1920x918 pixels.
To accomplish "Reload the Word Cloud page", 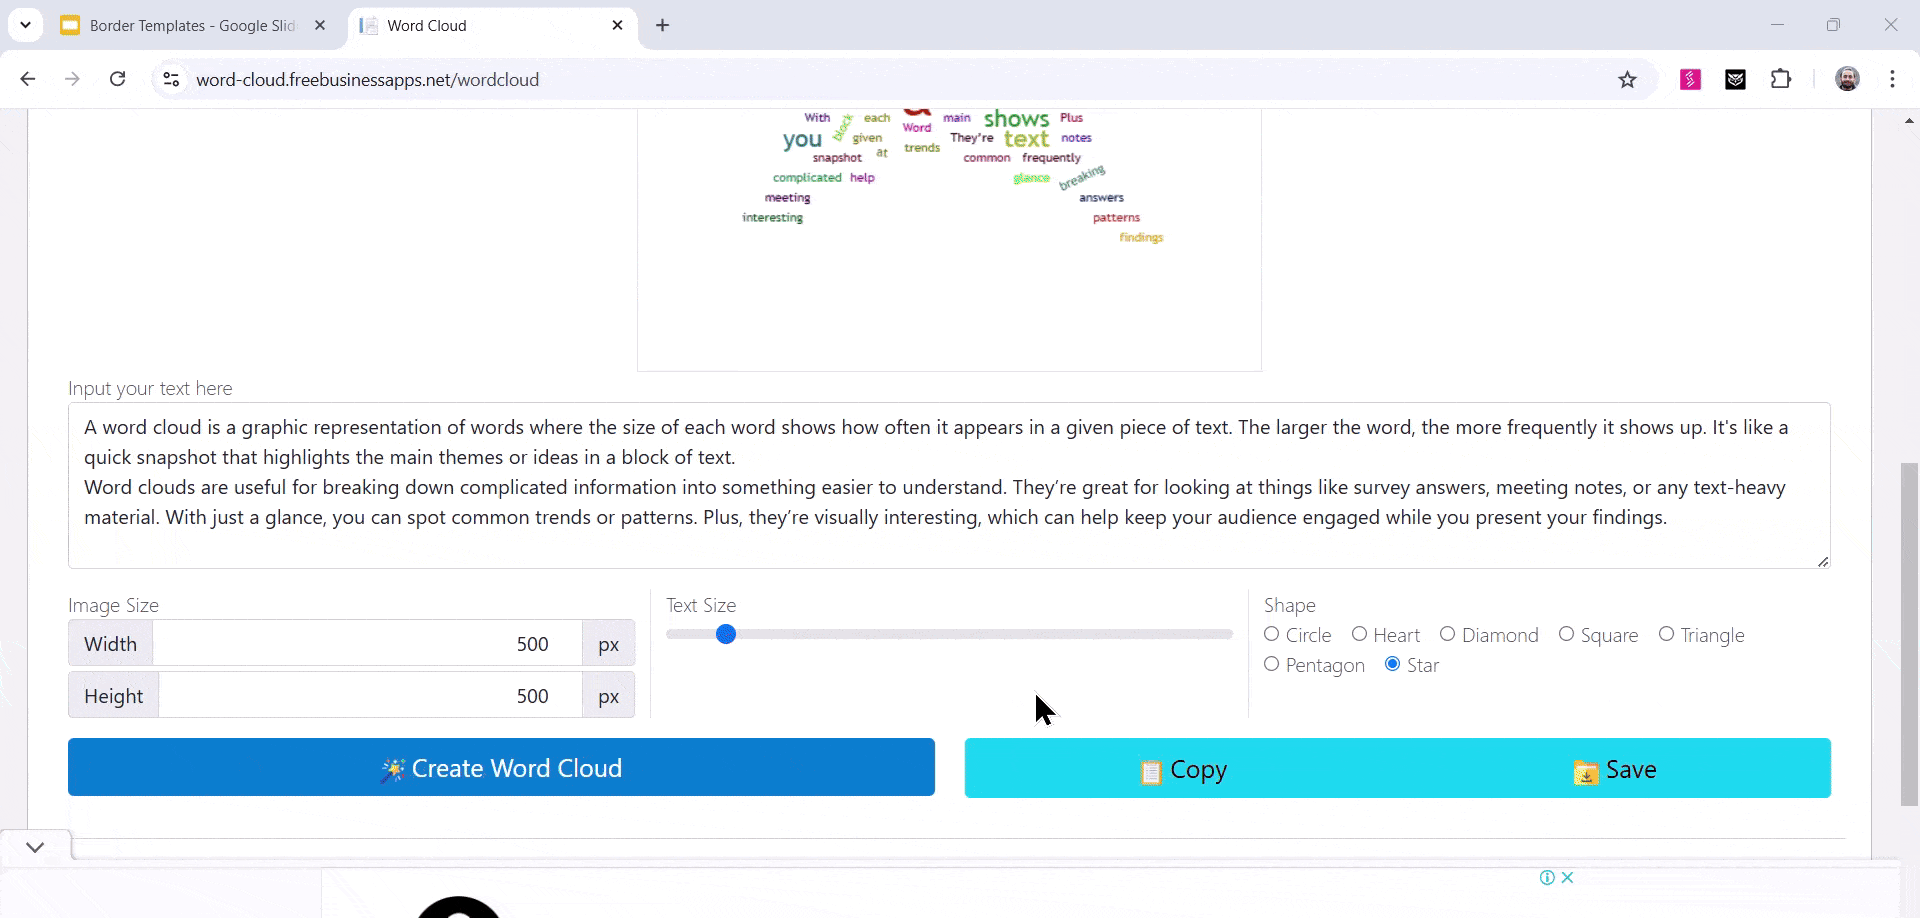I will click(117, 79).
